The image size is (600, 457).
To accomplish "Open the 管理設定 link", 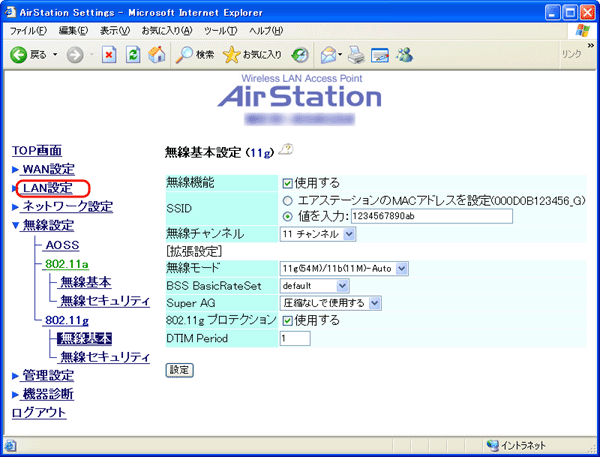I will [48, 375].
